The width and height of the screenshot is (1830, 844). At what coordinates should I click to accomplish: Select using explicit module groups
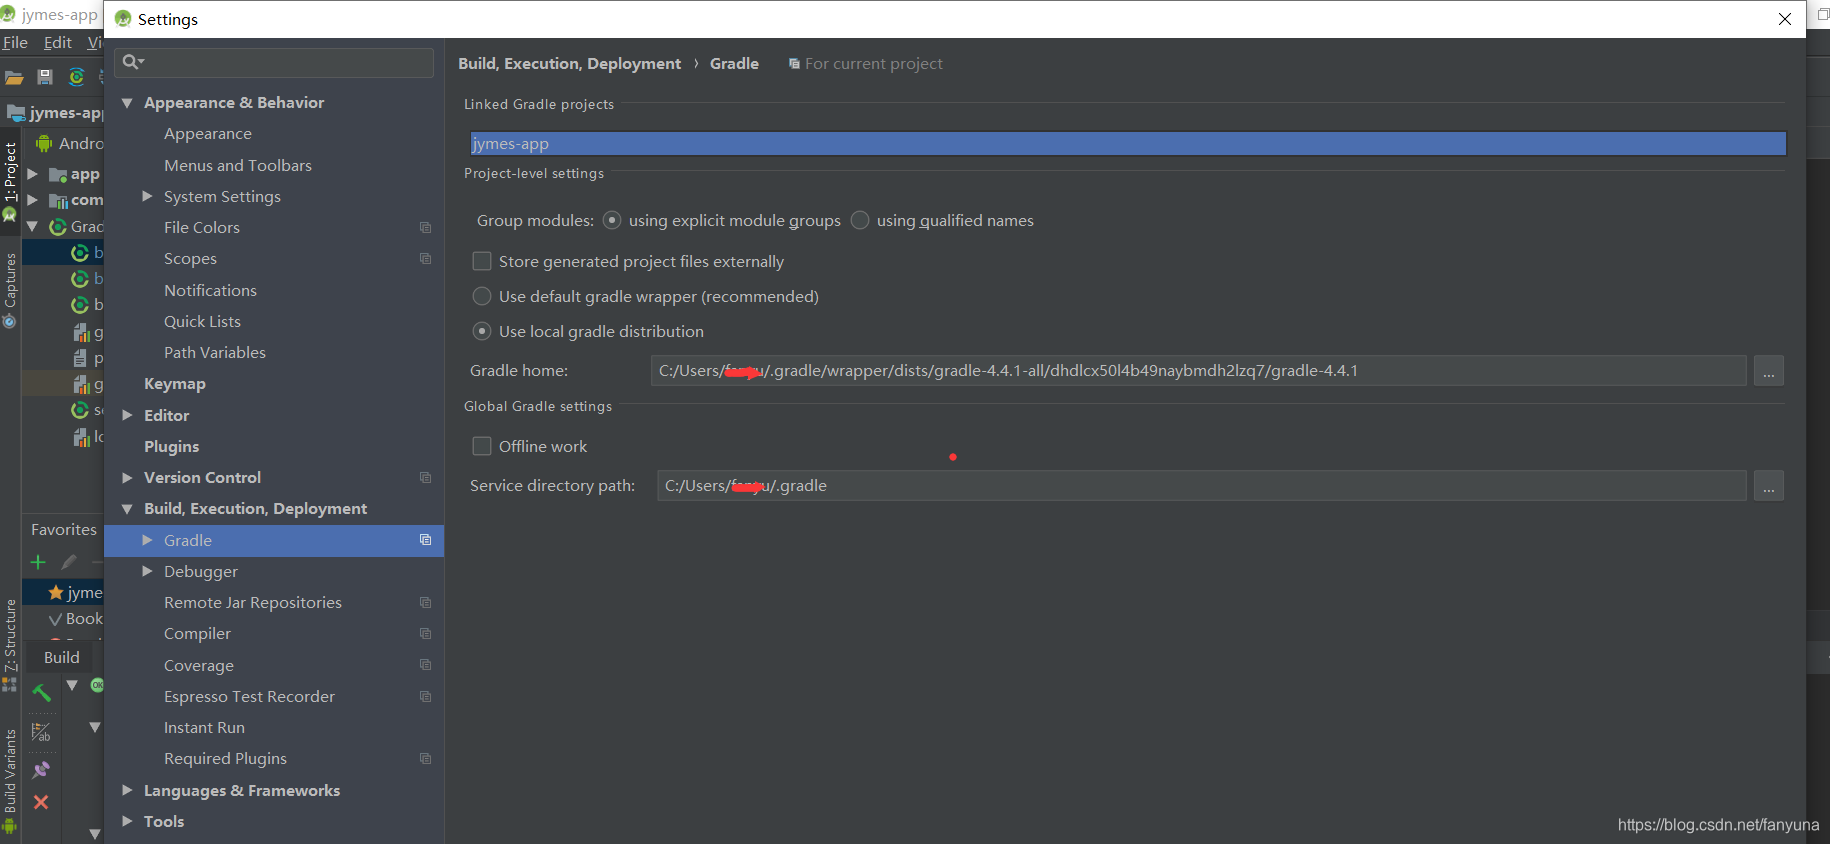[x=612, y=220]
